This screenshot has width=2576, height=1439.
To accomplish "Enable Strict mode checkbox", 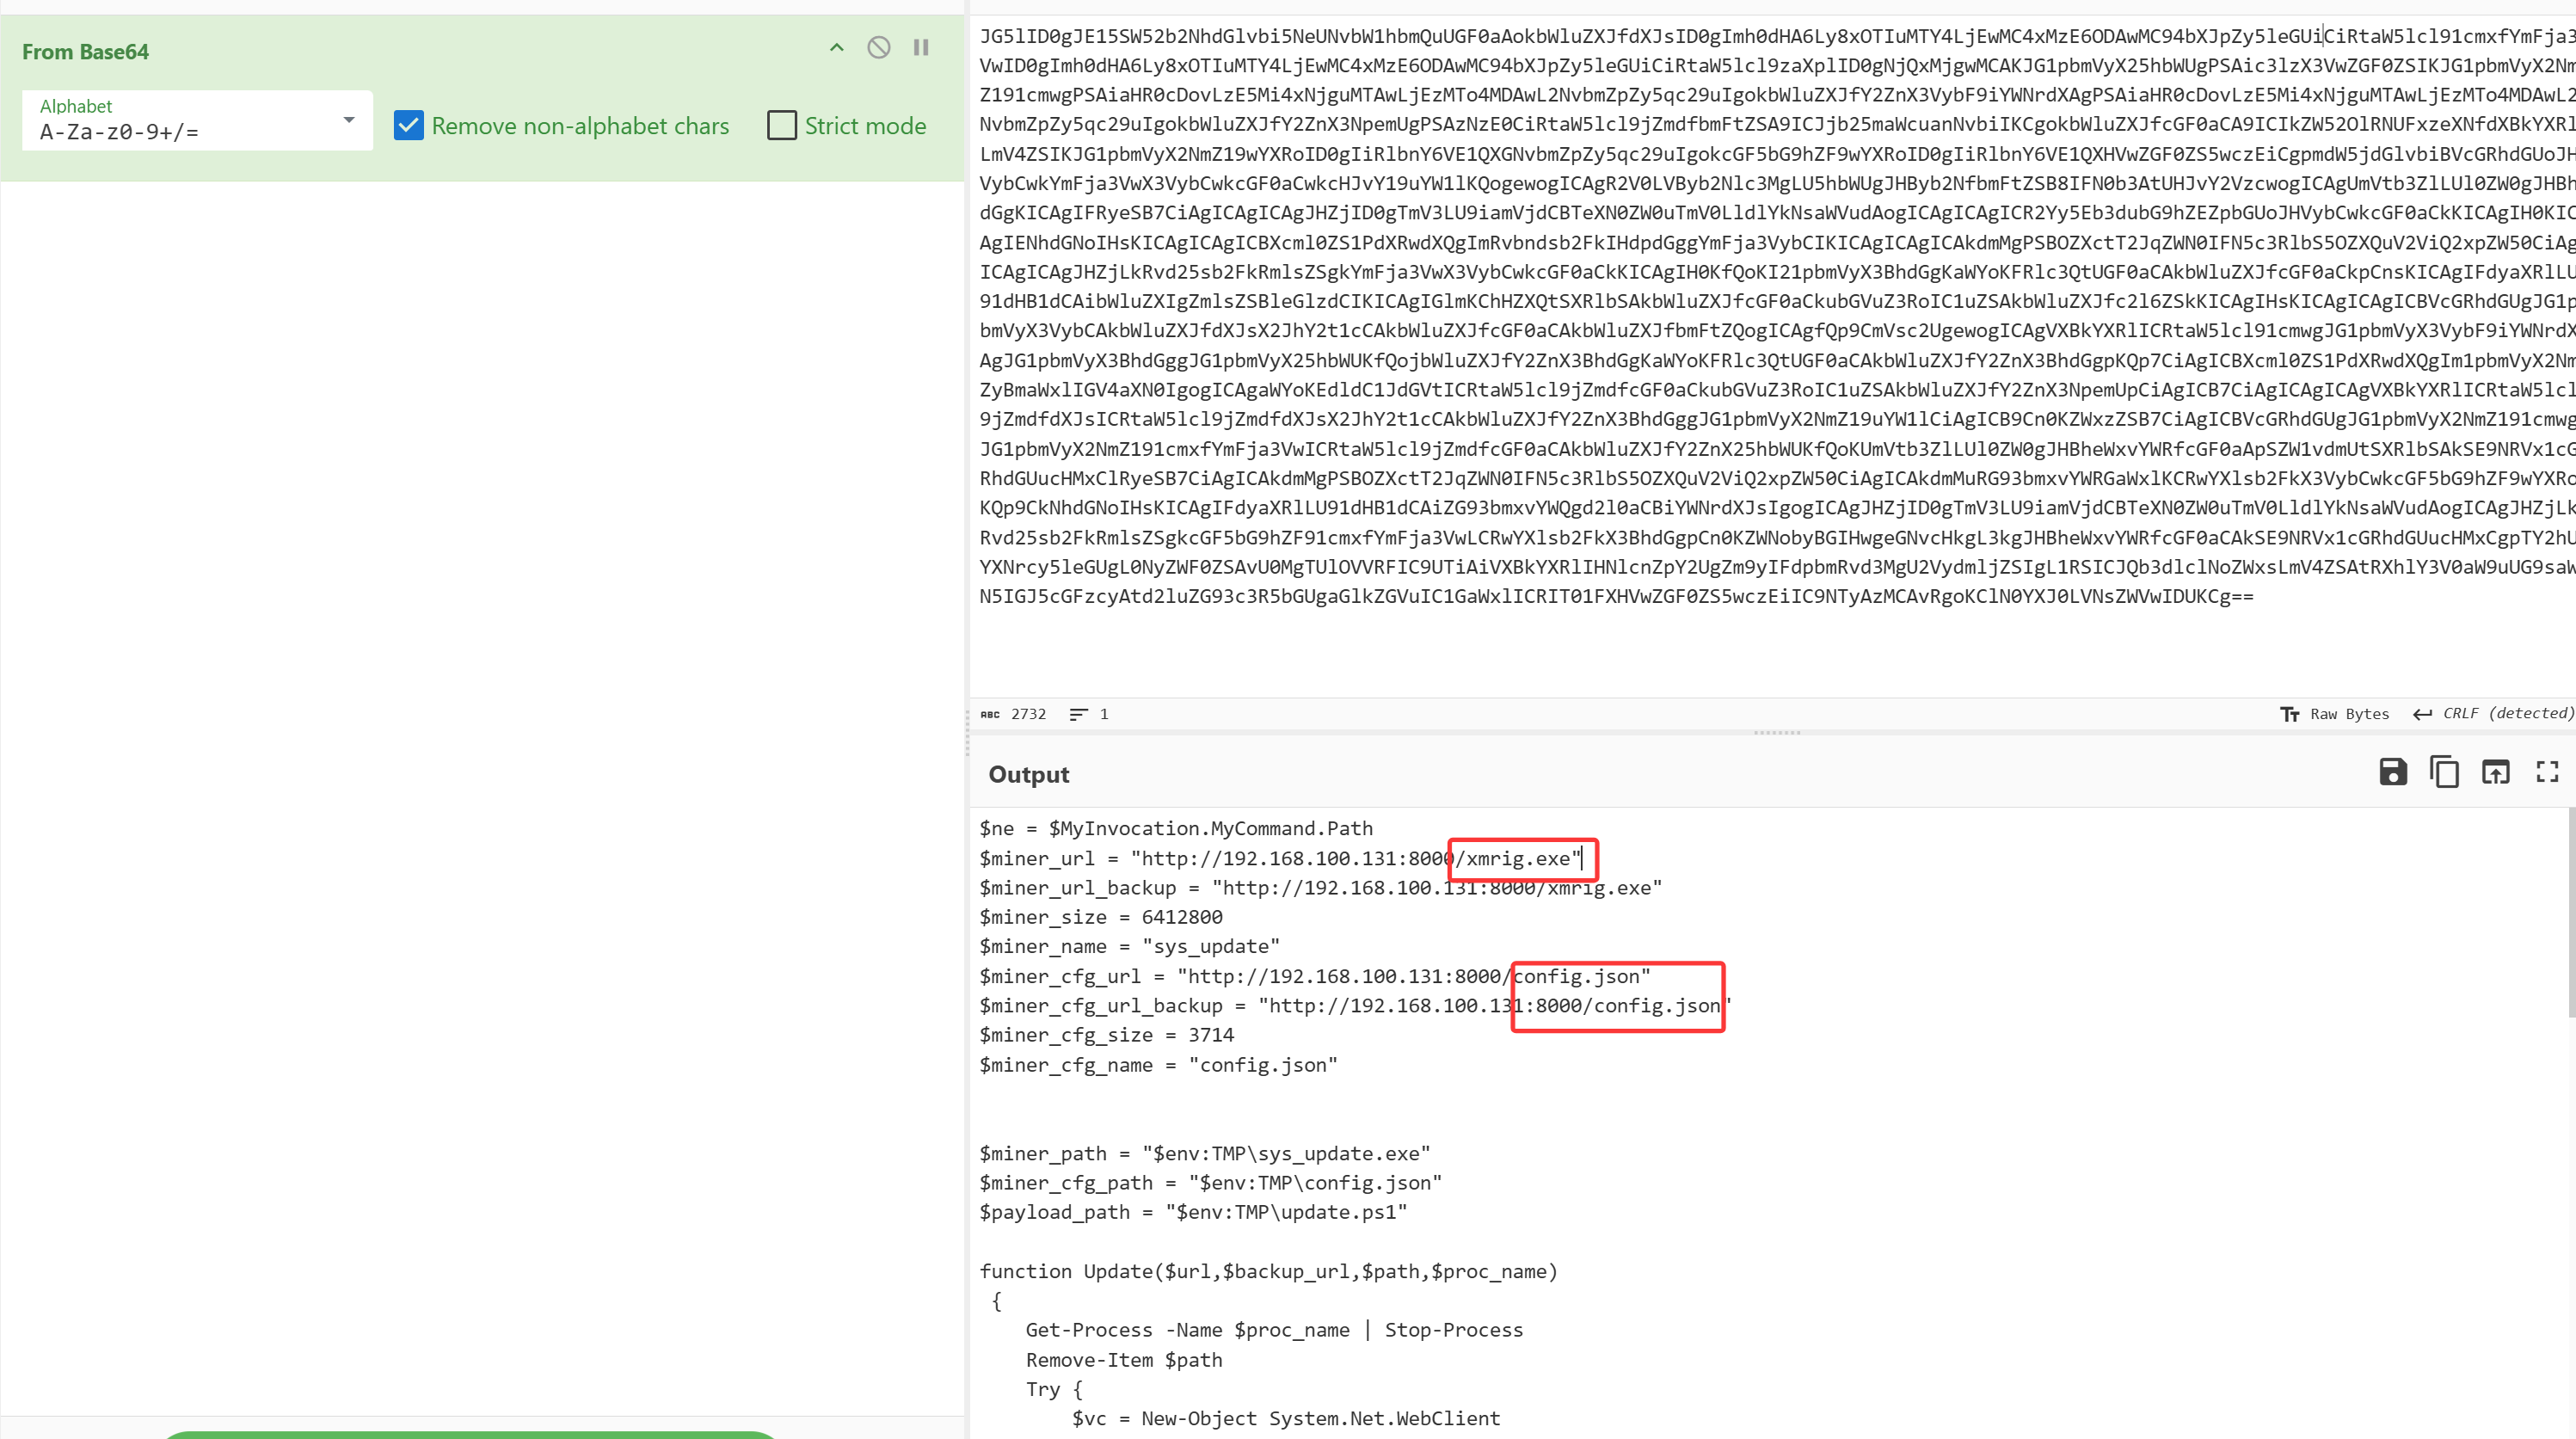I will click(782, 126).
